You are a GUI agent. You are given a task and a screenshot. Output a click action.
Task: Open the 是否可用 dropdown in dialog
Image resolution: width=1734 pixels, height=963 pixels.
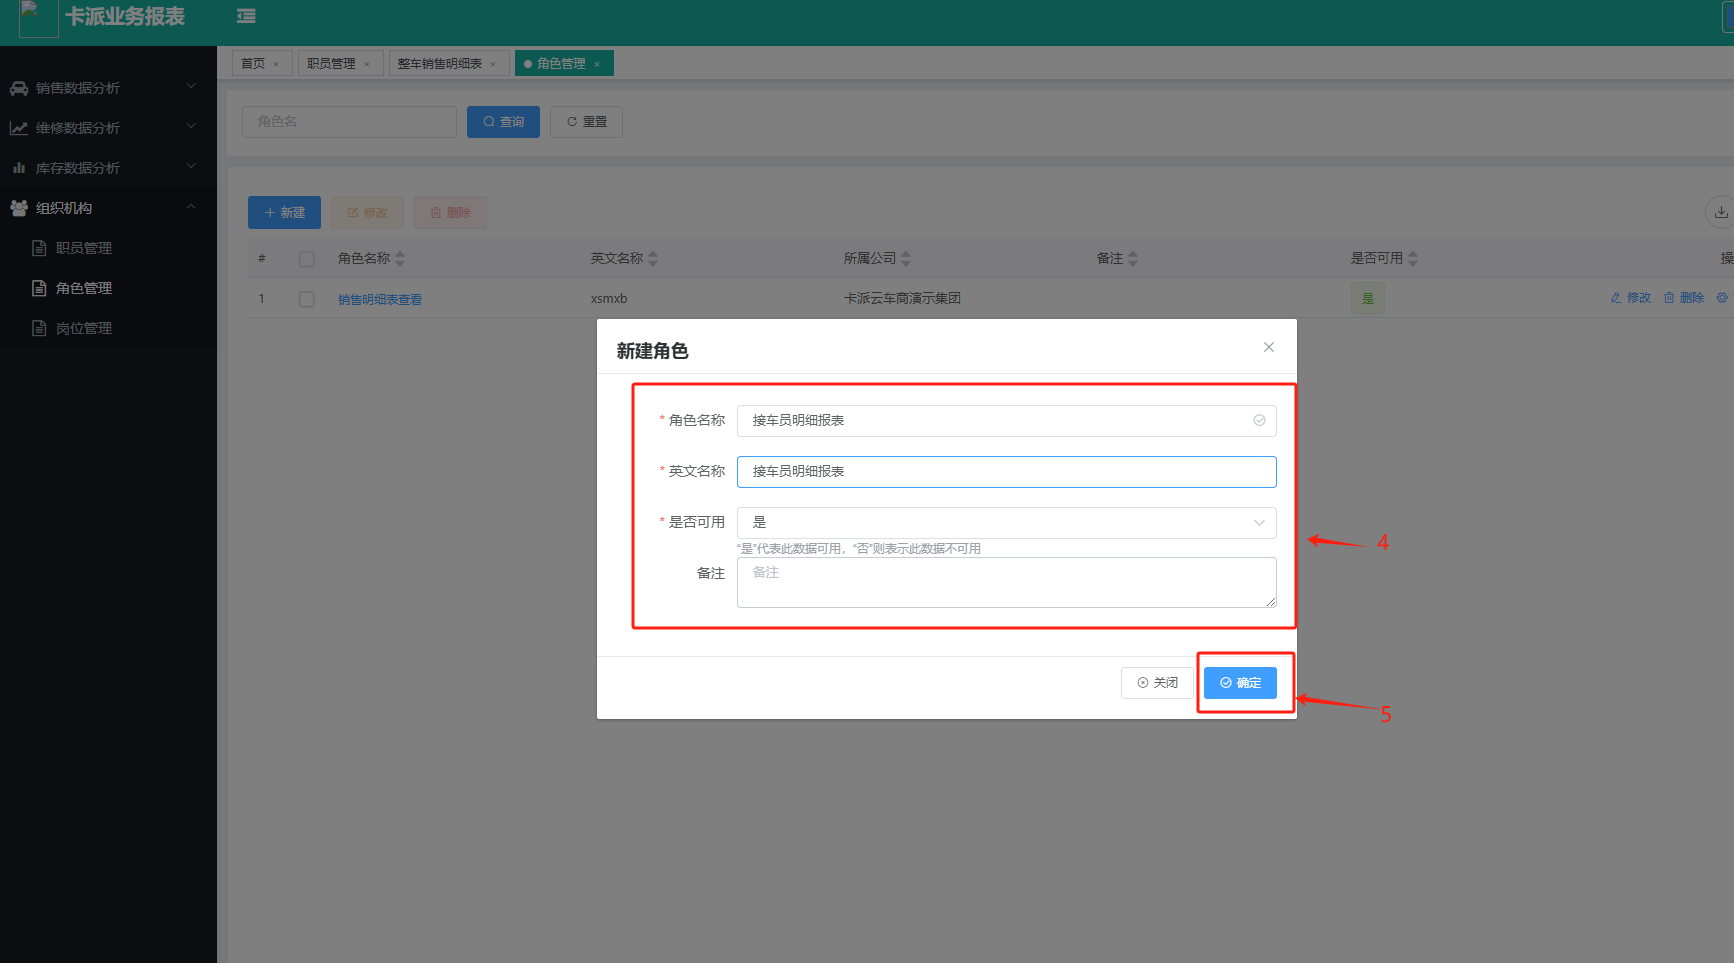tap(1006, 522)
